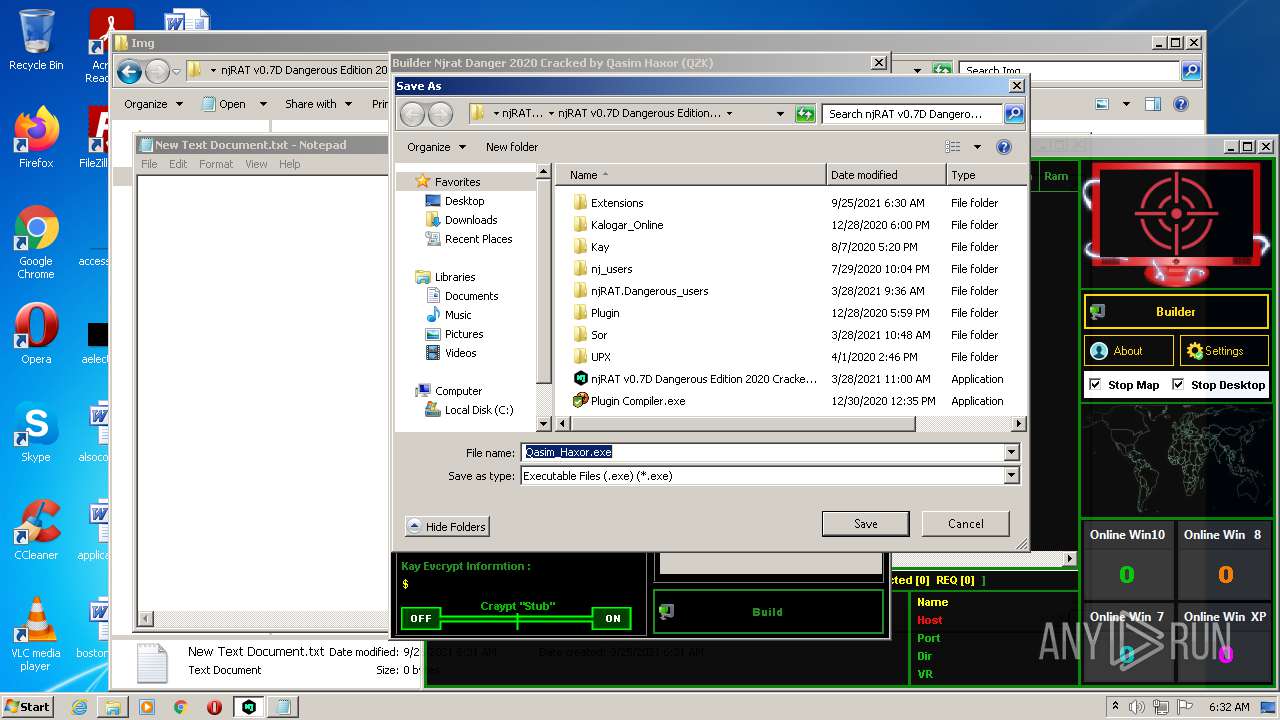Click the Build button
Screen dimensions: 1280x720
767,612
